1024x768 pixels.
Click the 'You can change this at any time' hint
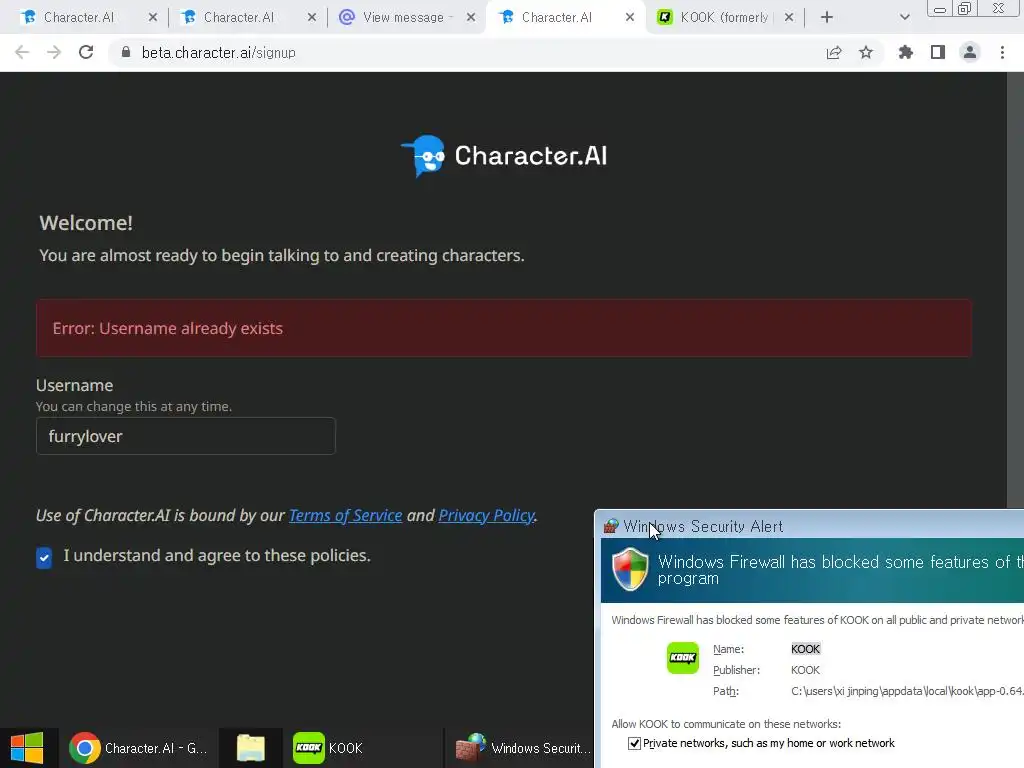134,406
